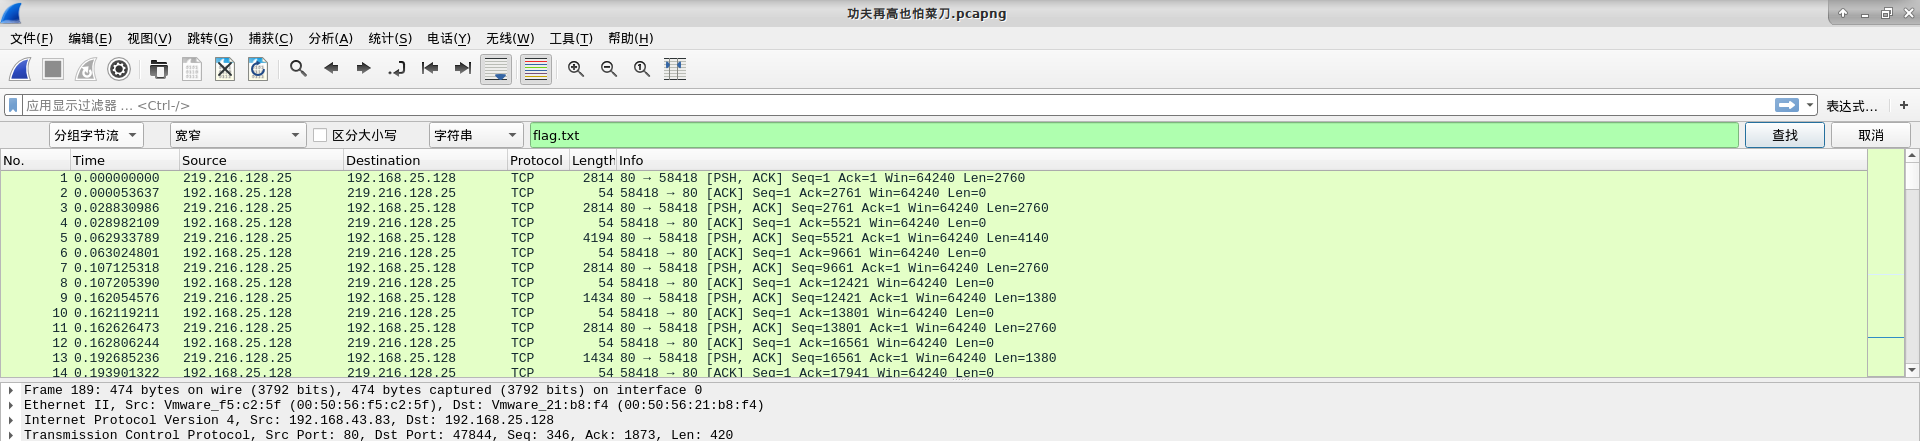Select packet 9 with Seq=12421
This screenshot has height=441, width=1920.
[x=933, y=298]
